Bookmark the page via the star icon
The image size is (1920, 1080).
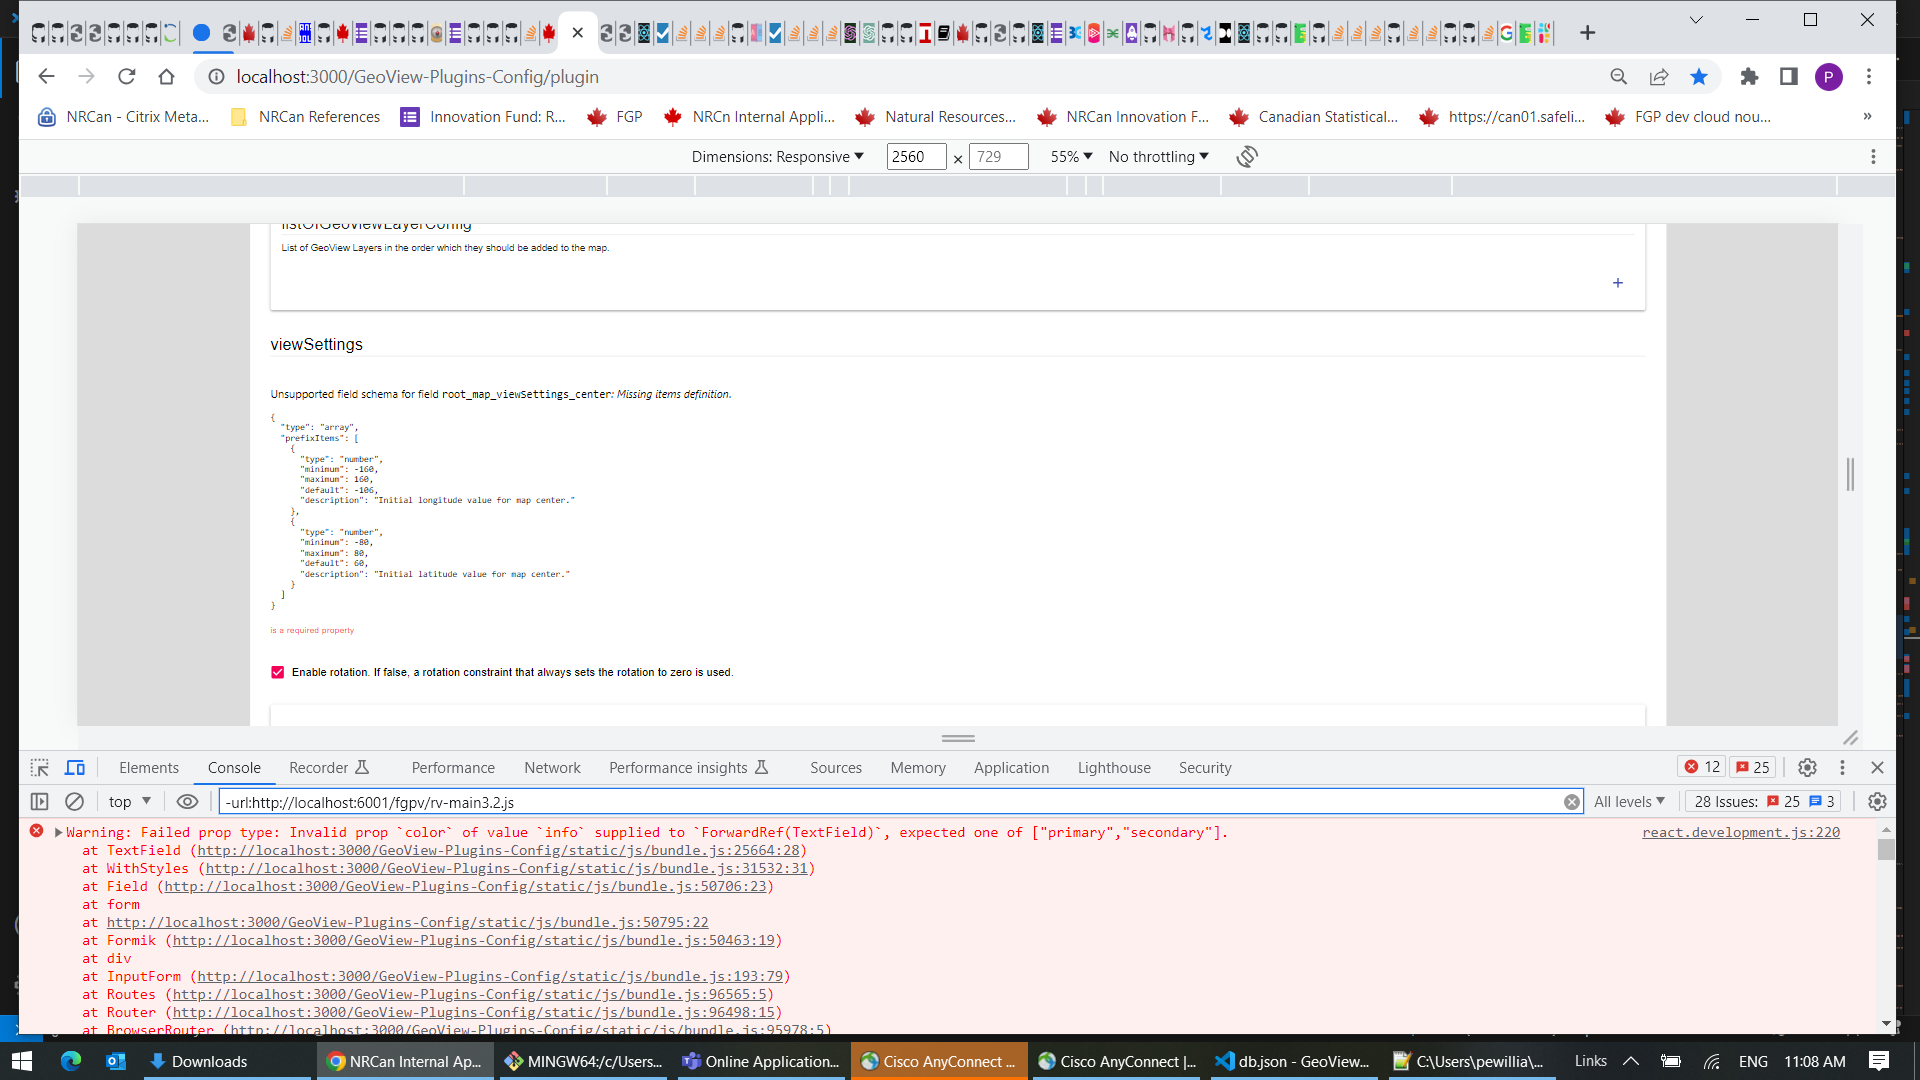1700,76
